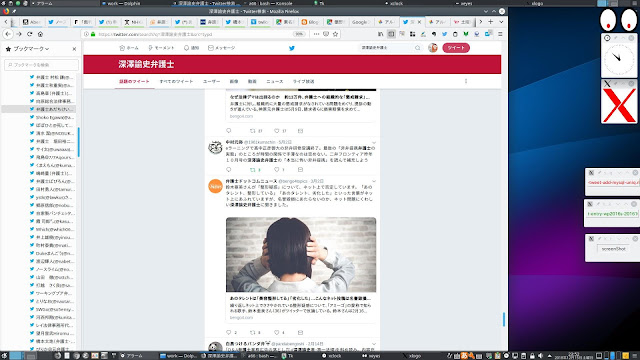Send 中村元弥 tweet via direct message icon

[300, 169]
